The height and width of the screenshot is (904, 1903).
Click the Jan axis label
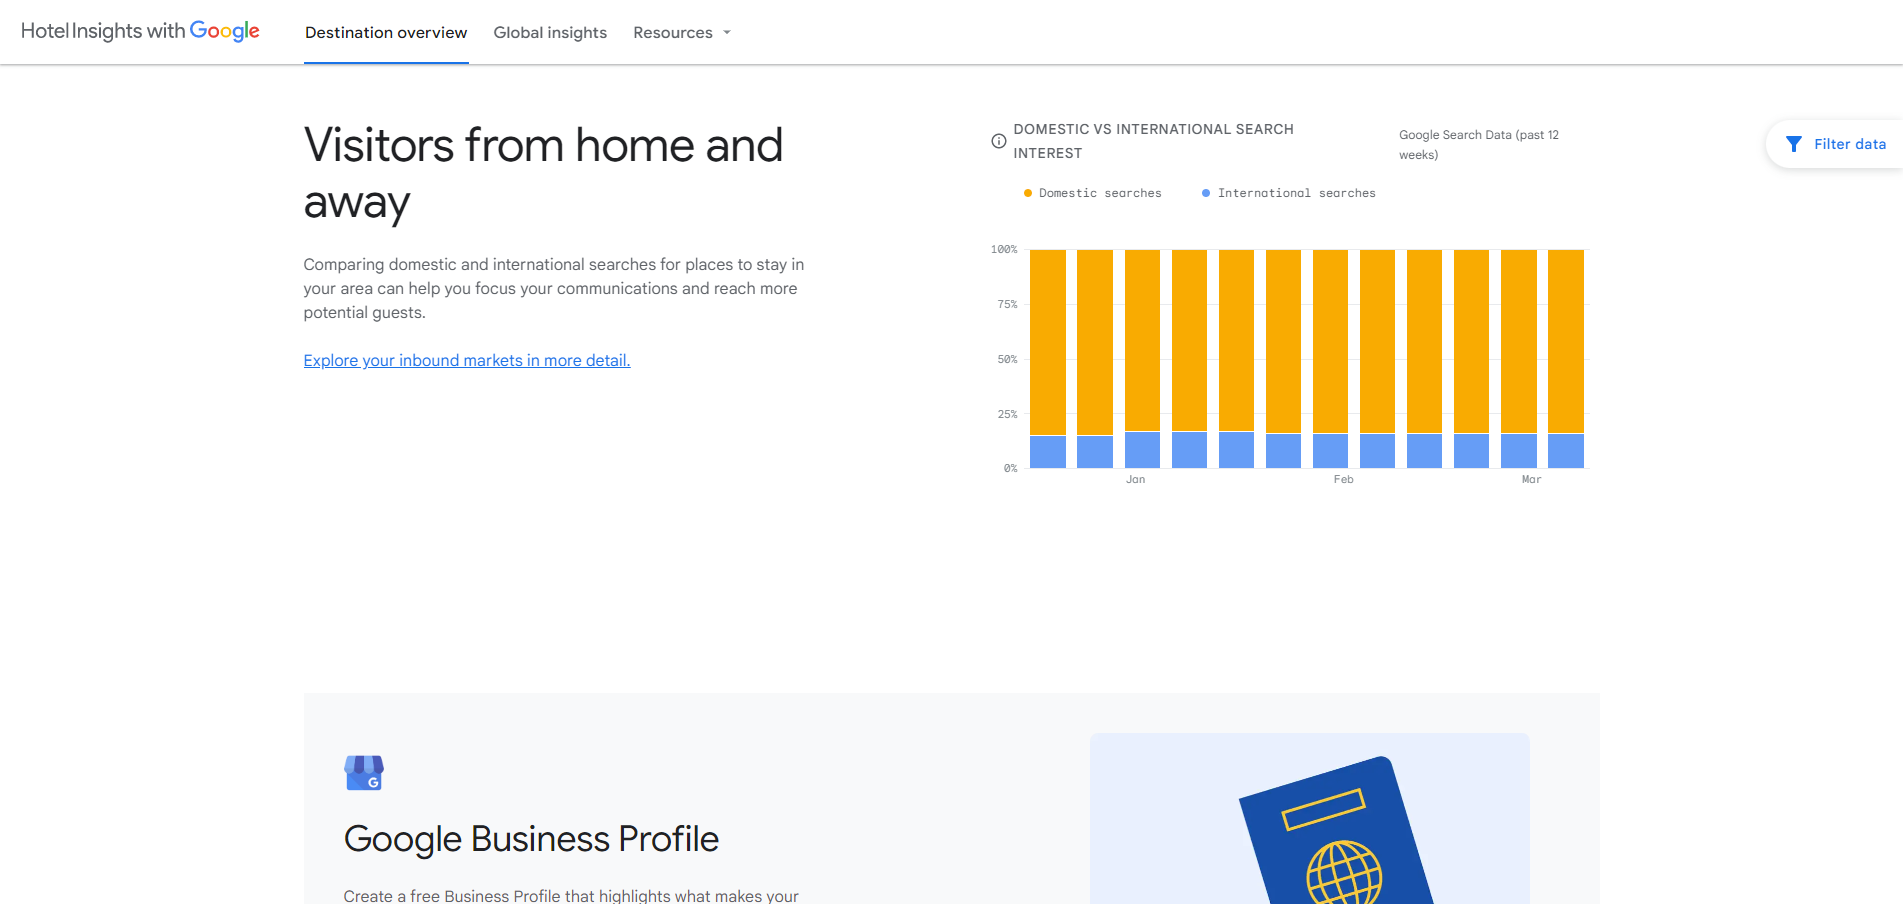click(x=1136, y=480)
